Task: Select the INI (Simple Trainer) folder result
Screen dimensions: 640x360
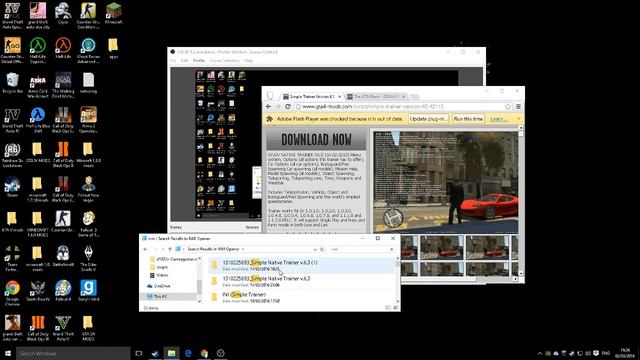Action: click(x=302, y=297)
